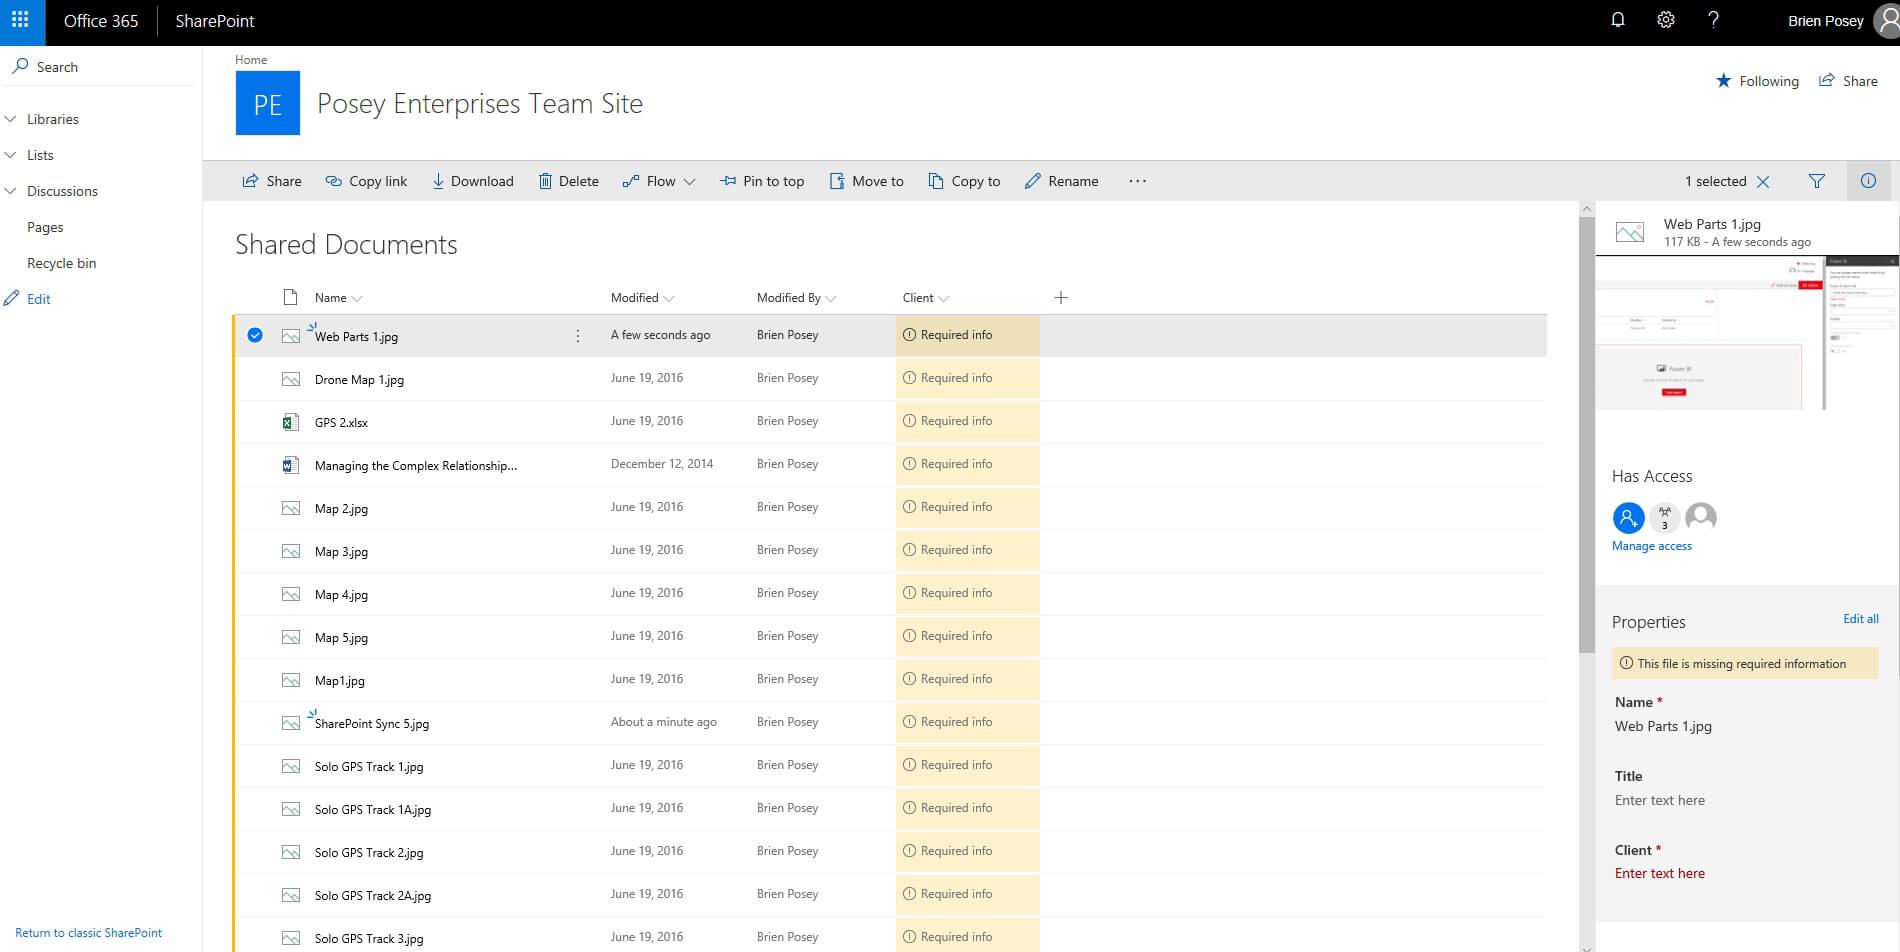
Task: Open the file SharePoint Sync 5.jpg
Action: pos(372,724)
